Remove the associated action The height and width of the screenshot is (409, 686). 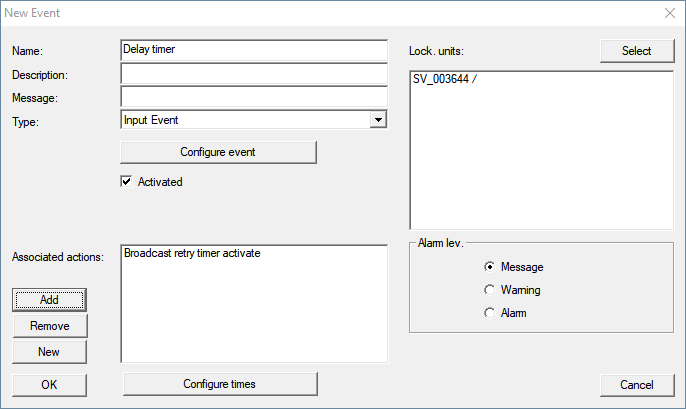(50, 326)
